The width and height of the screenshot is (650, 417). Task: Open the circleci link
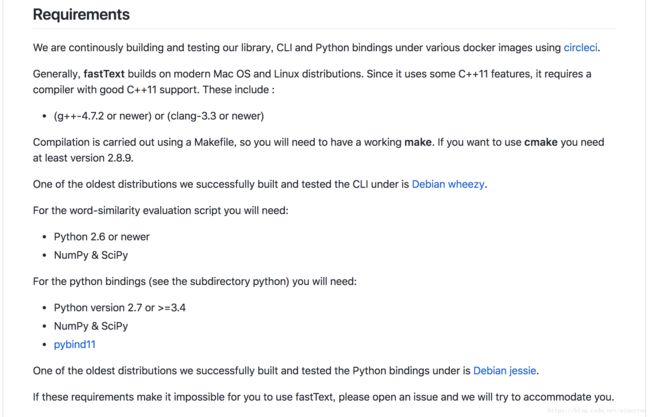tap(580, 48)
